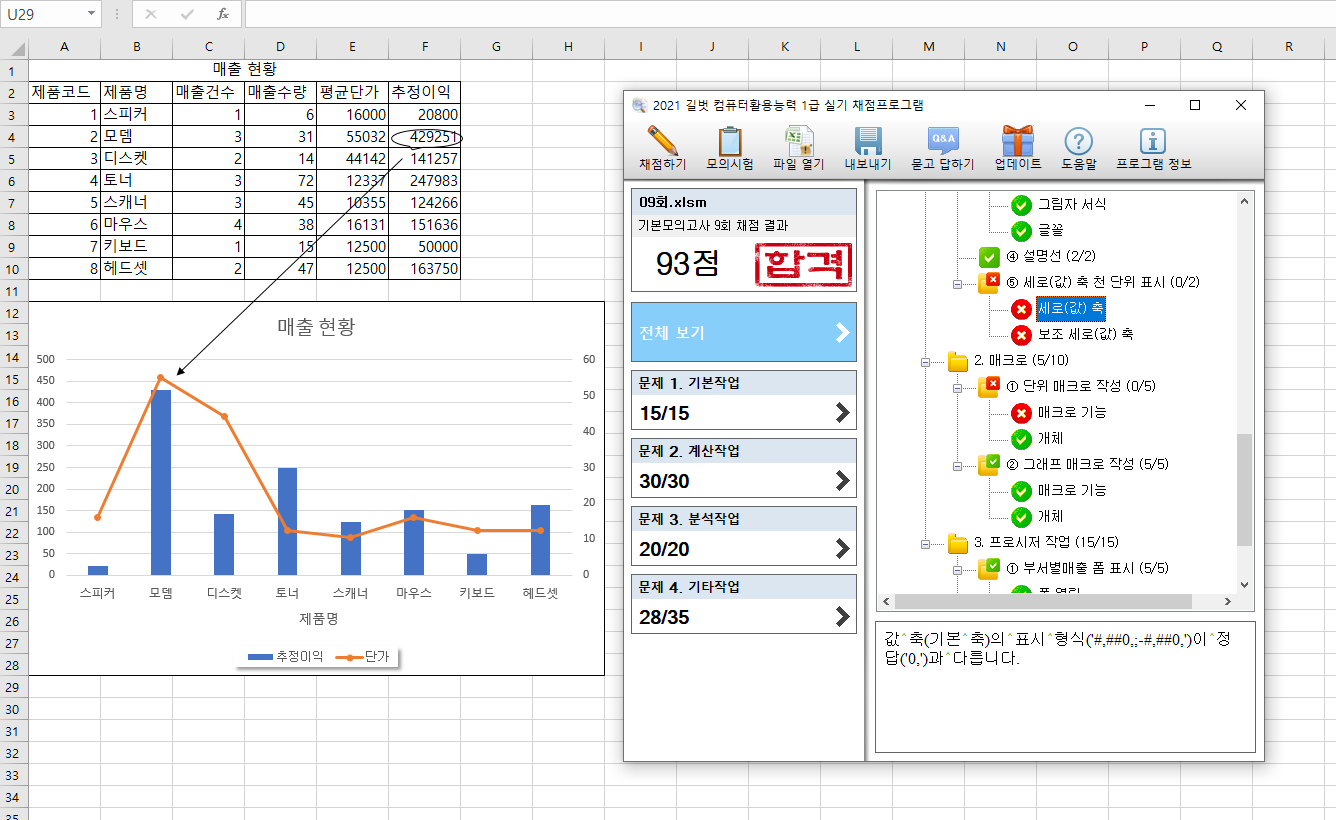Click the 업데이트 gift box icon

point(1017,142)
